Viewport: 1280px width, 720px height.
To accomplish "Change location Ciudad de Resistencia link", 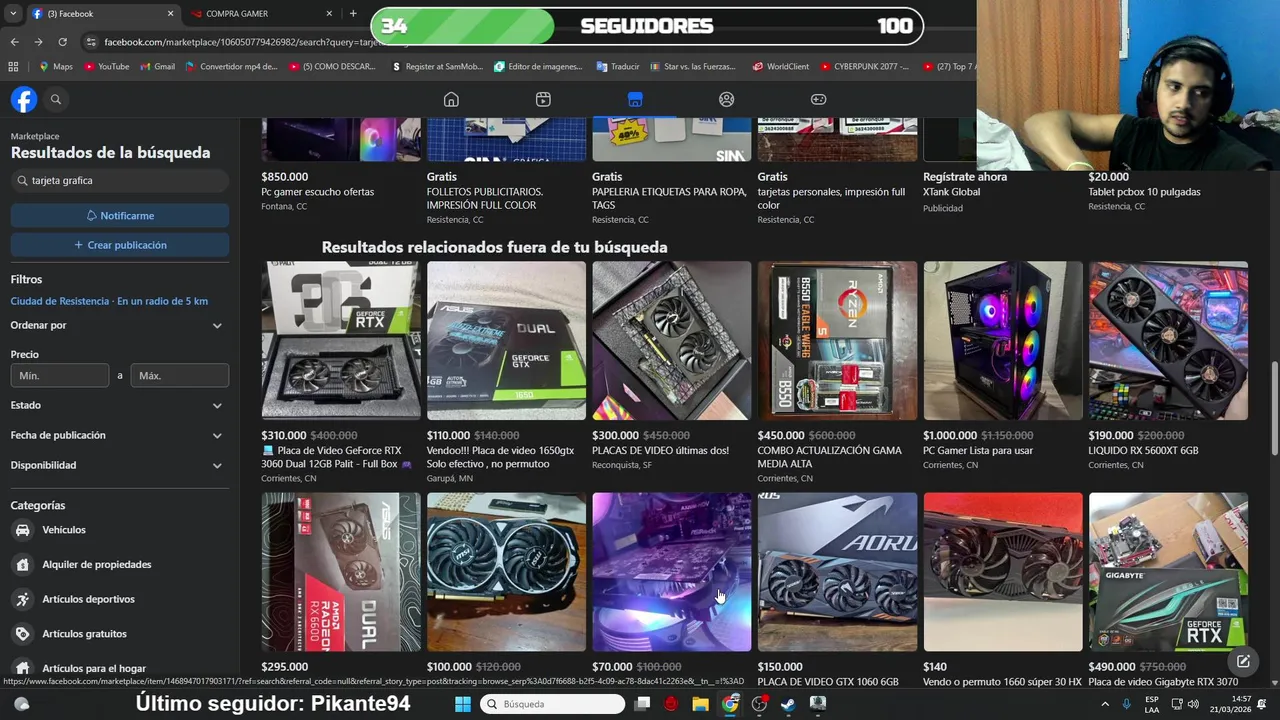I will coord(109,301).
